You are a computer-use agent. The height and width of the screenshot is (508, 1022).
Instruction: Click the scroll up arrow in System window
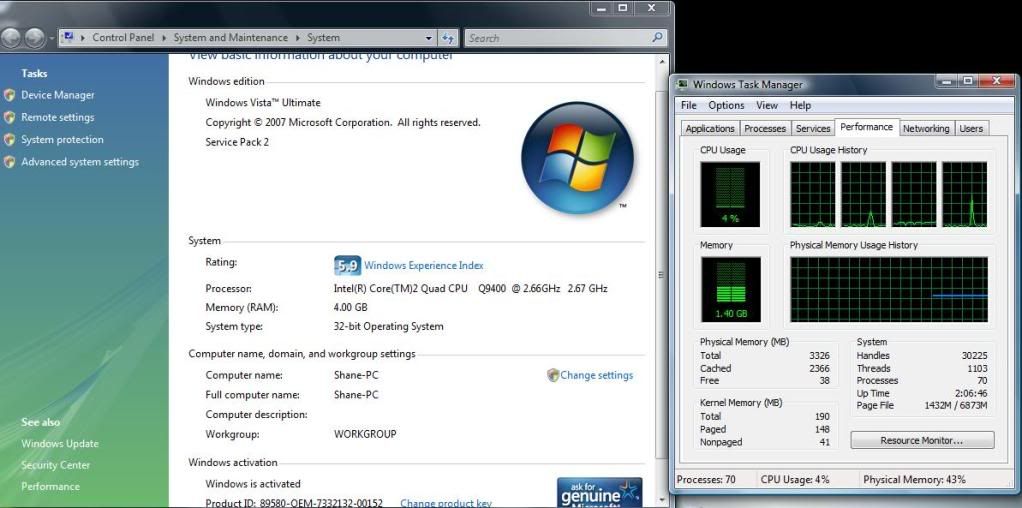664,63
